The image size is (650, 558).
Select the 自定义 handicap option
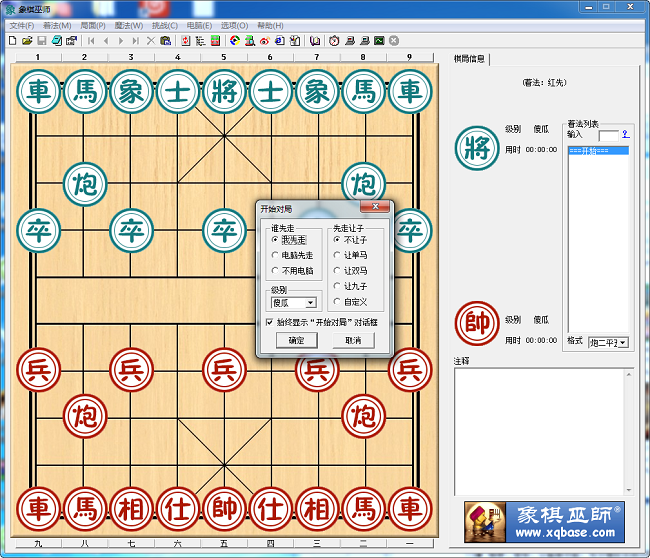351,302
